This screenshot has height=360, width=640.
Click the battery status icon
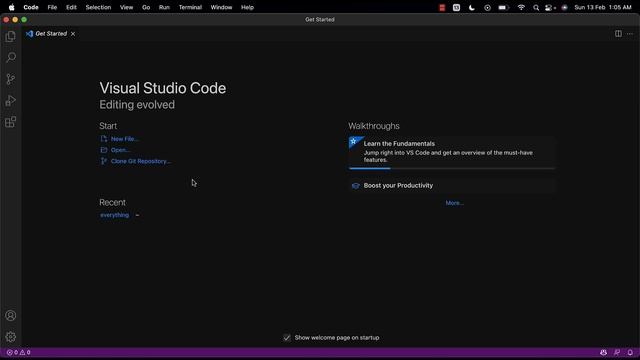pos(504,7)
